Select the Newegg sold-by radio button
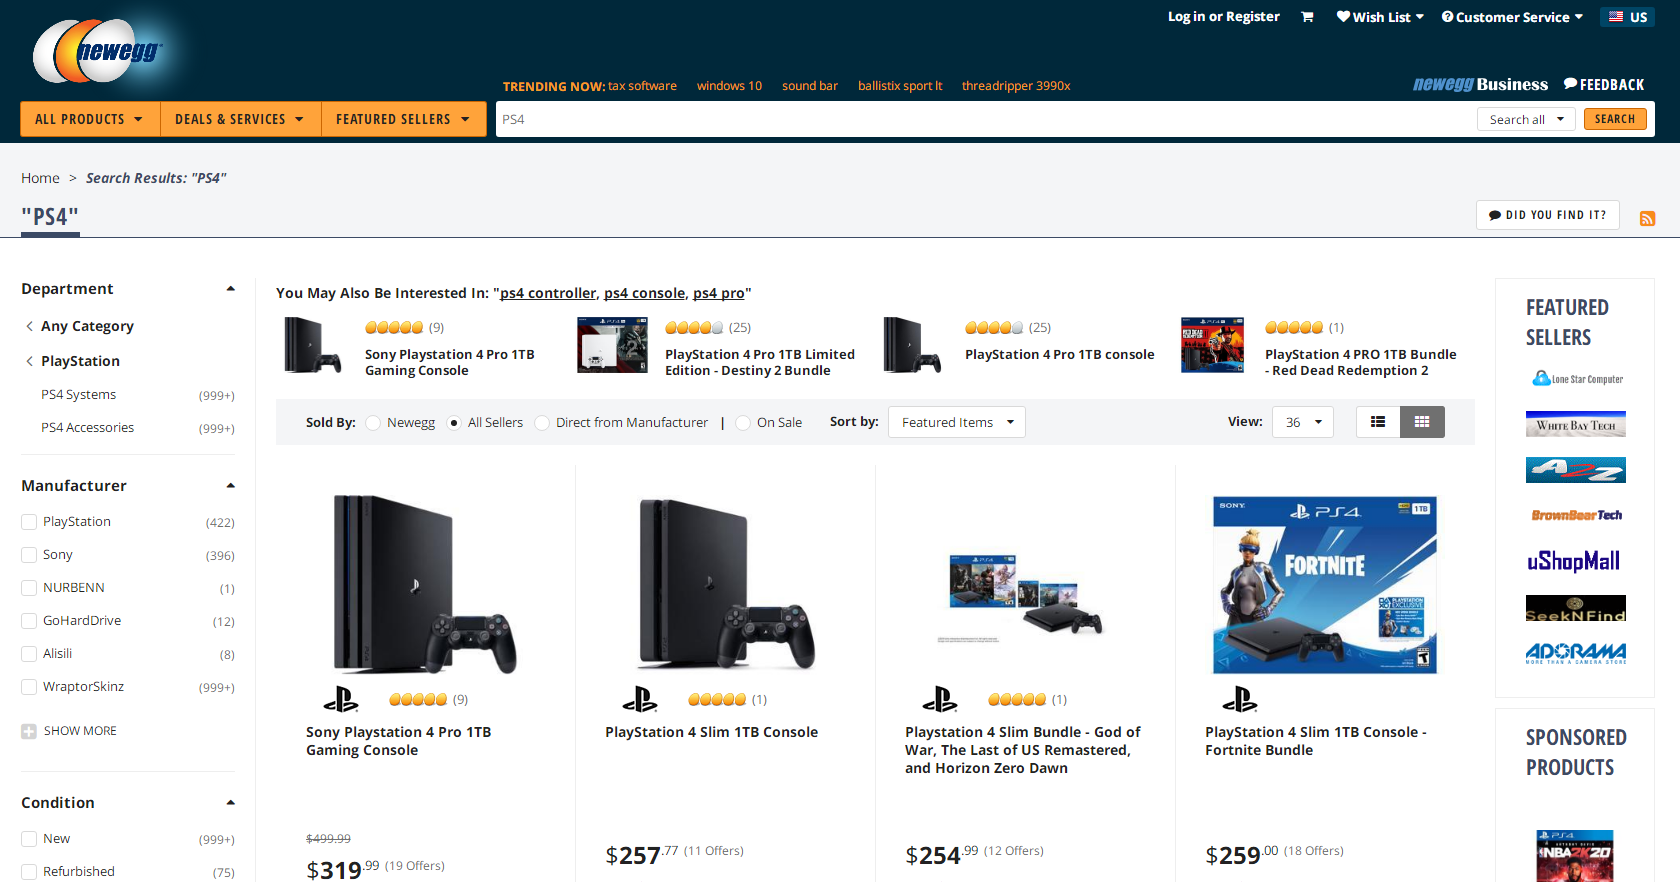Screen dimensions: 1680x882 [373, 423]
